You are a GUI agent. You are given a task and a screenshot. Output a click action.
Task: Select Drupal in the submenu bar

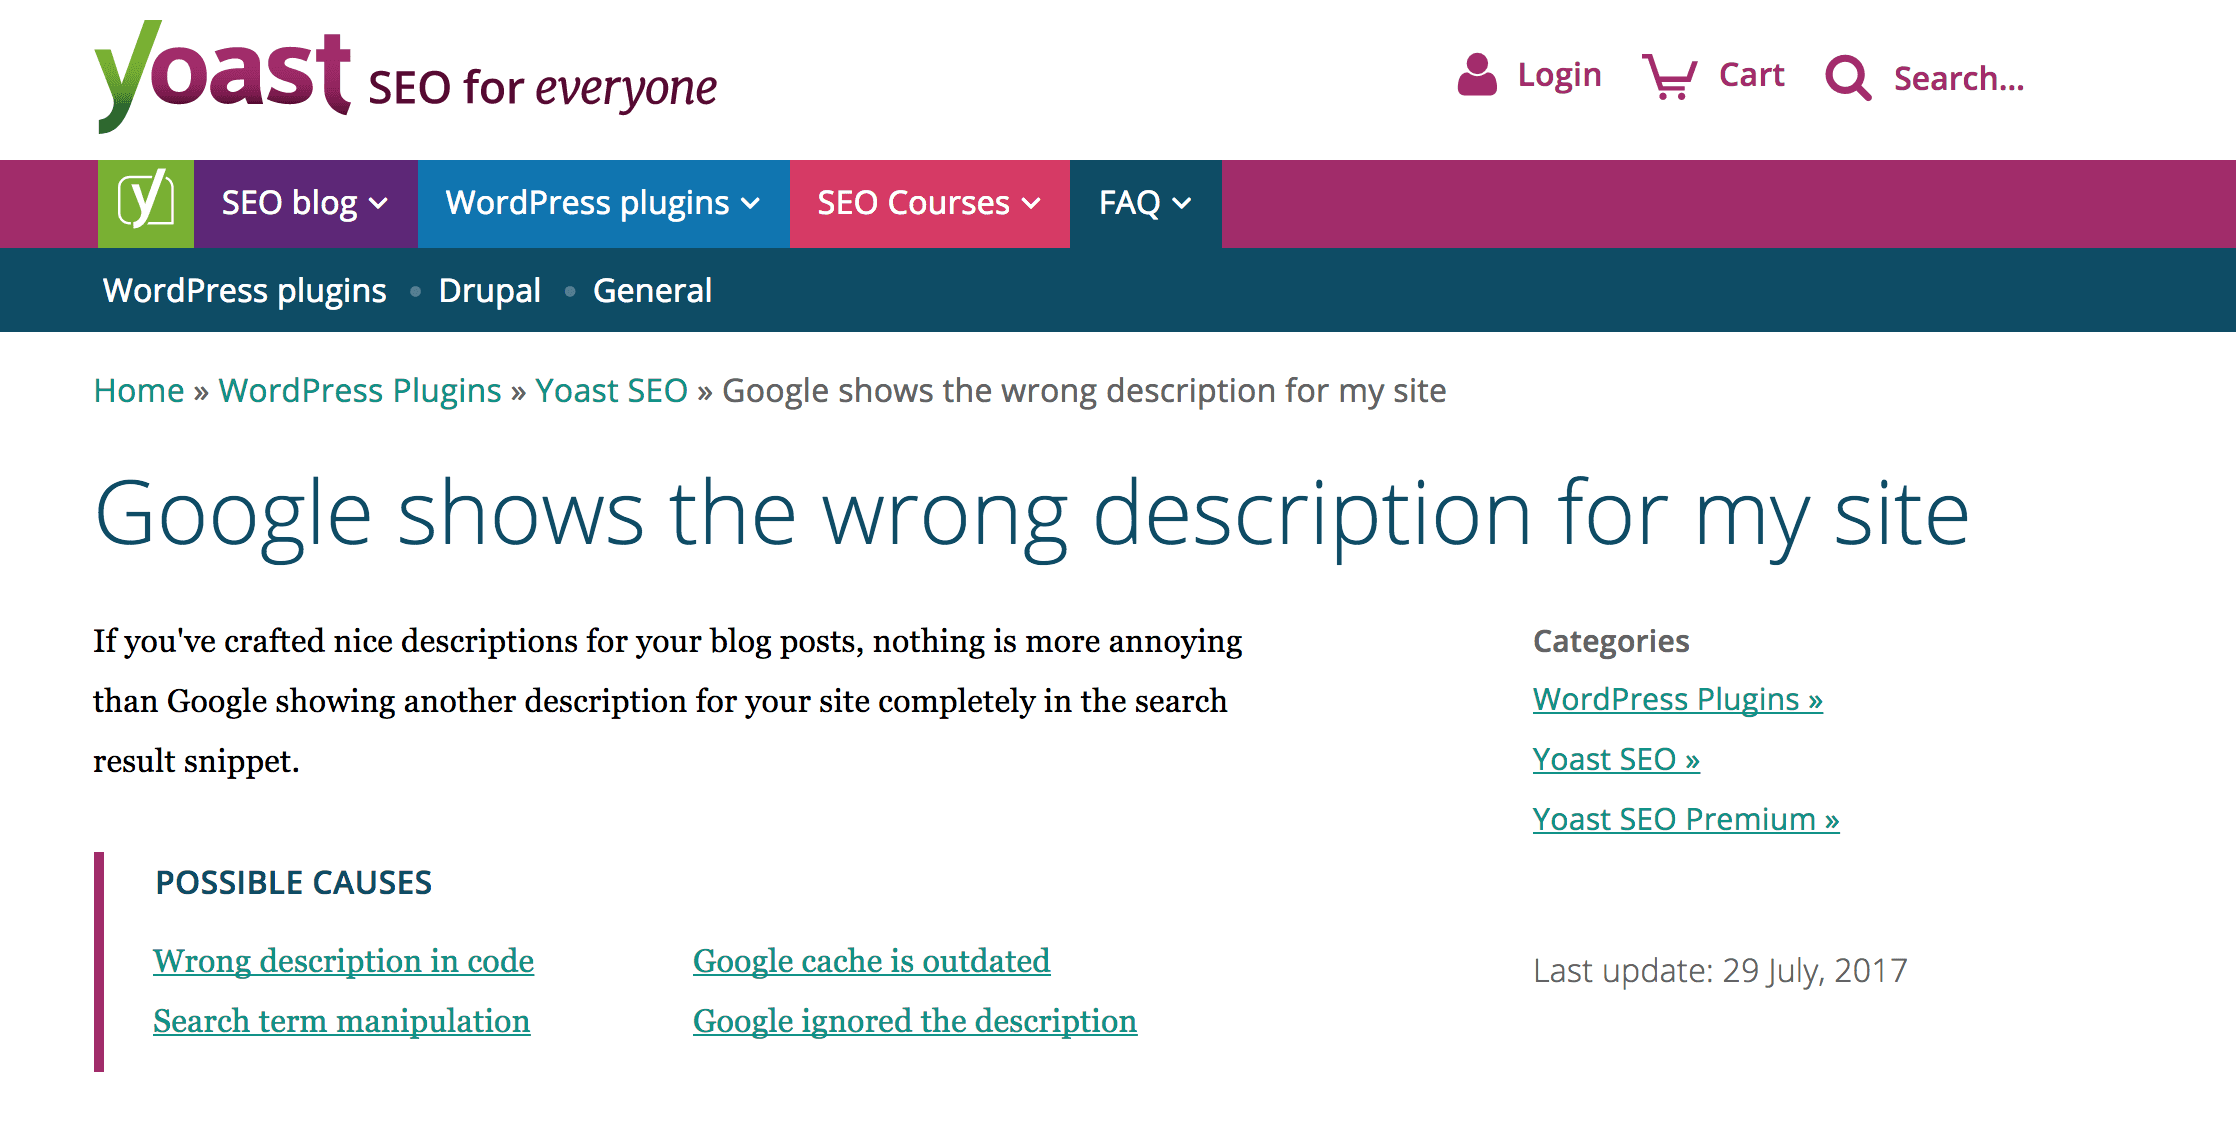pos(489,291)
